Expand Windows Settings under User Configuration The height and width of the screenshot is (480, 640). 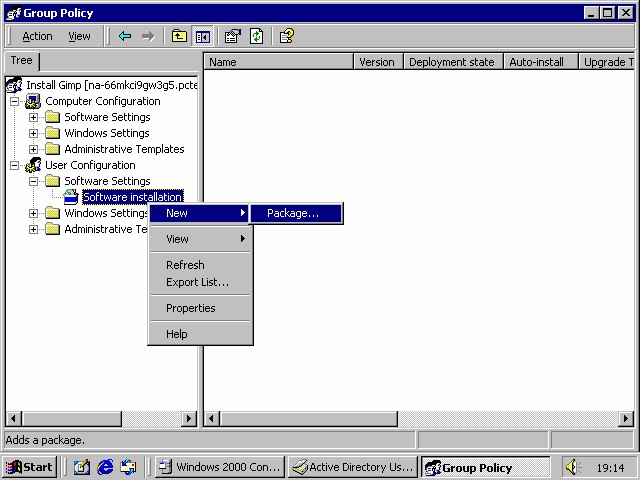point(33,213)
